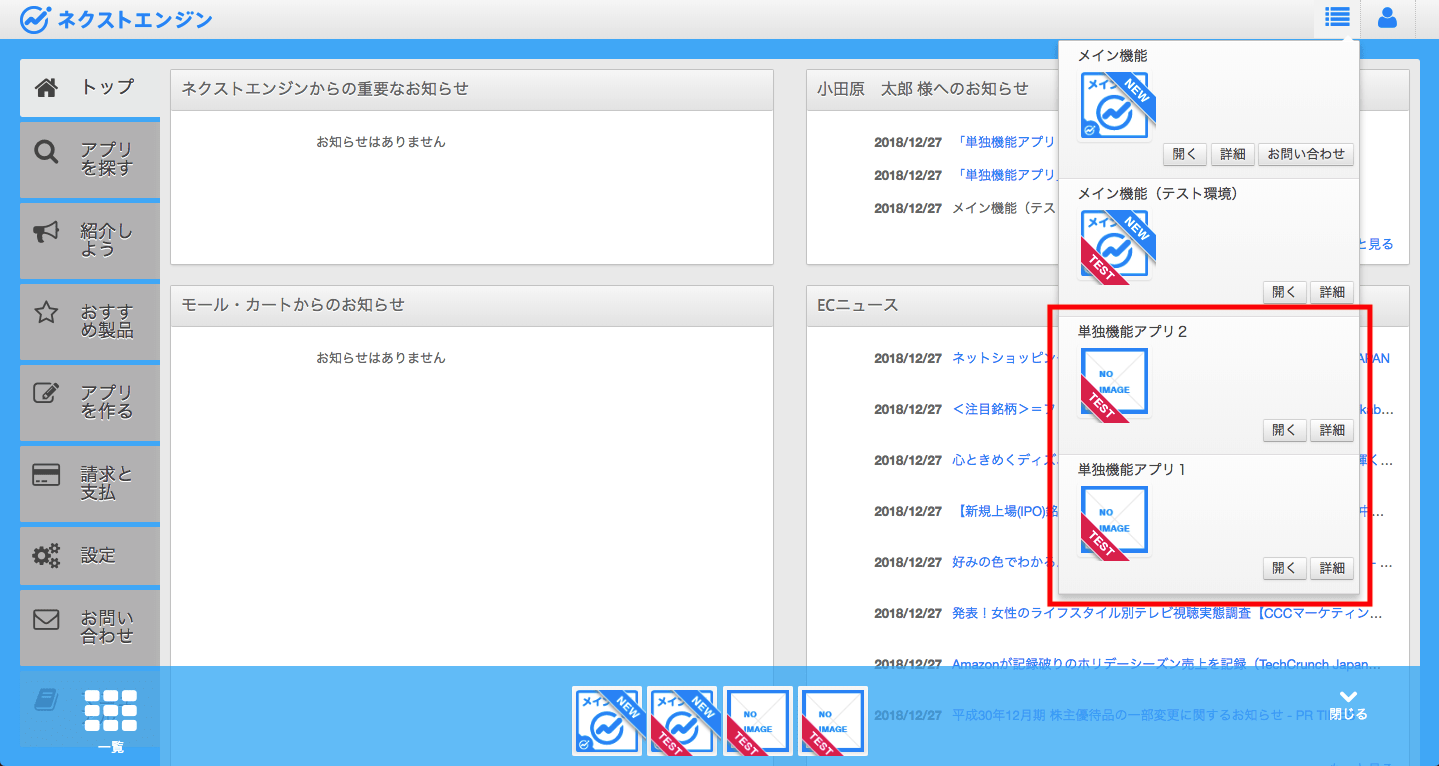Go to アプリを探す in sidebar
1439x766 pixels.
[90, 159]
